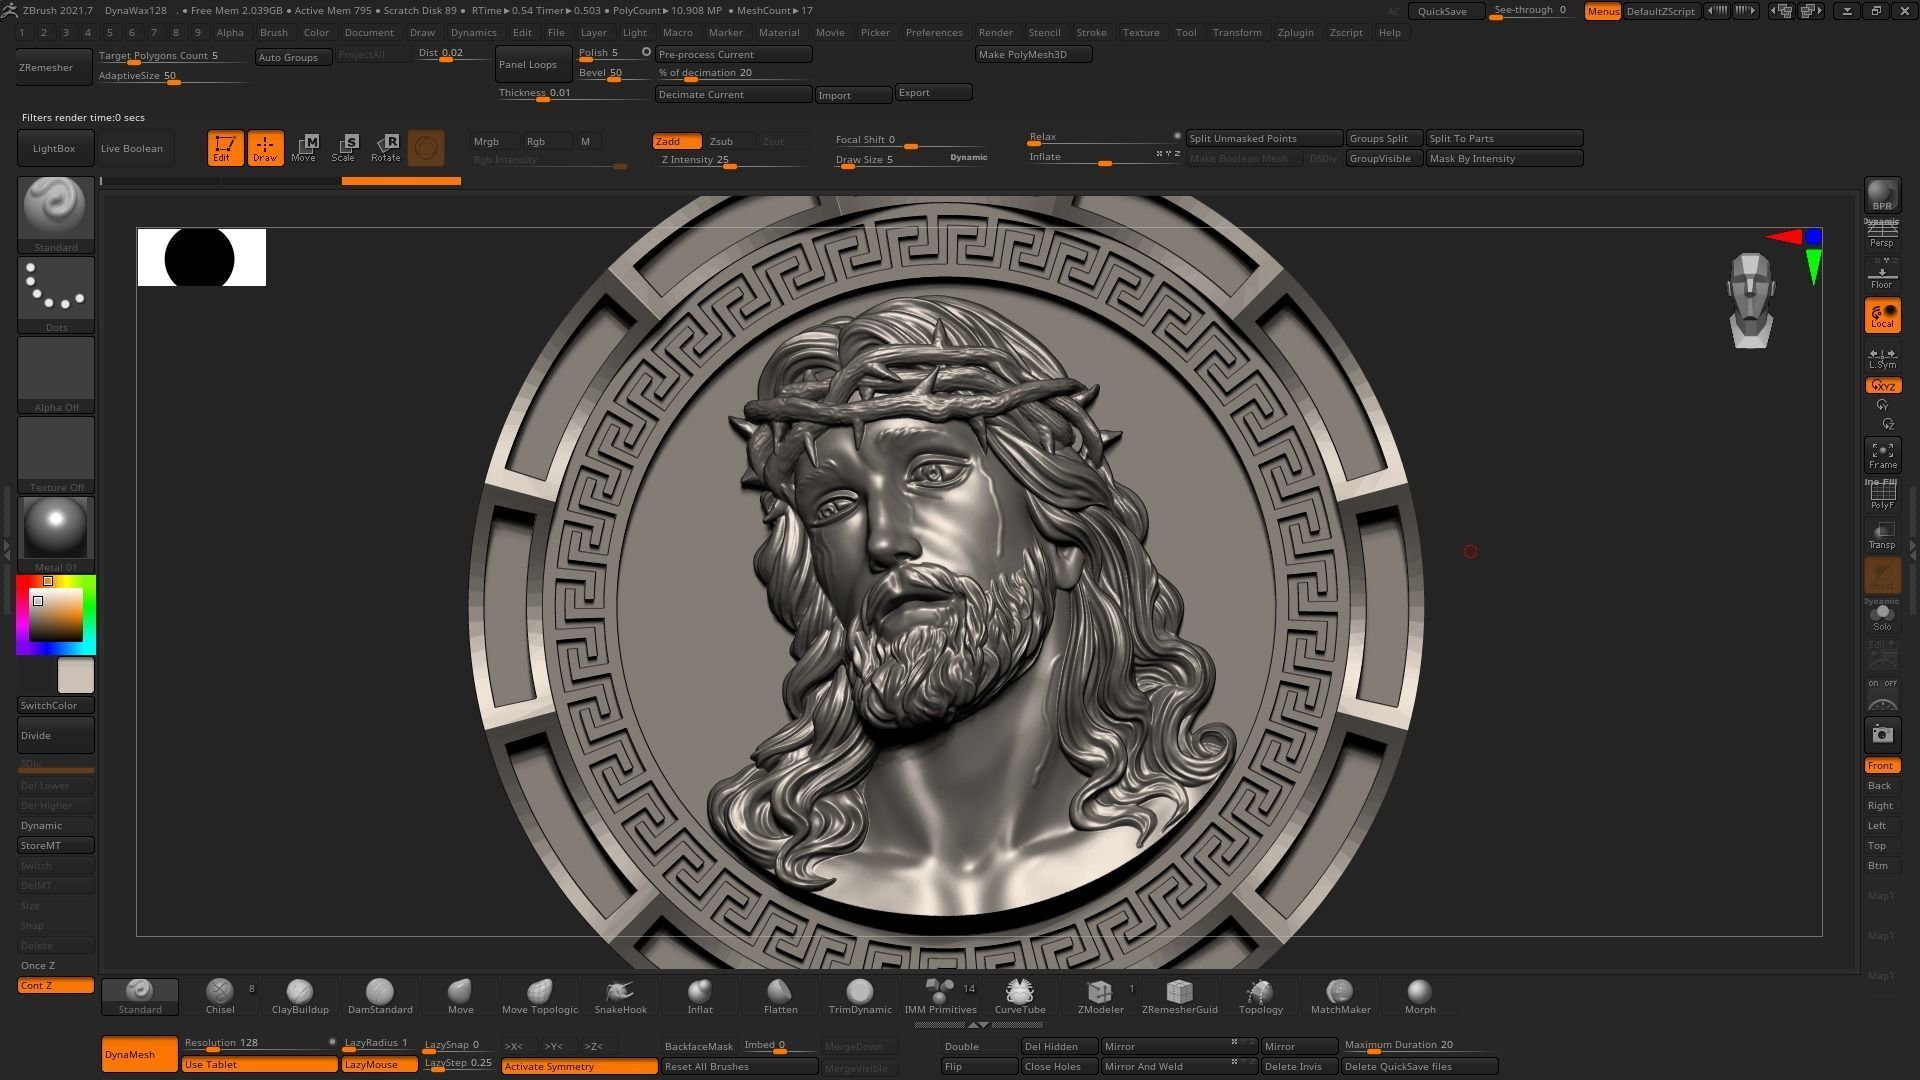This screenshot has height=1080, width=1920.
Task: Expand the brush tray divider arrows
Action: tap(979, 1025)
